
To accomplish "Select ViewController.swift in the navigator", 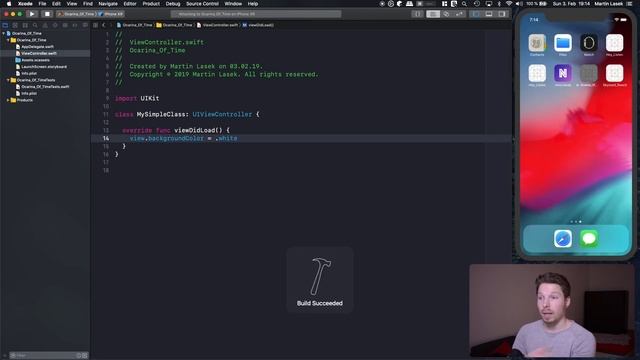I will [39, 53].
